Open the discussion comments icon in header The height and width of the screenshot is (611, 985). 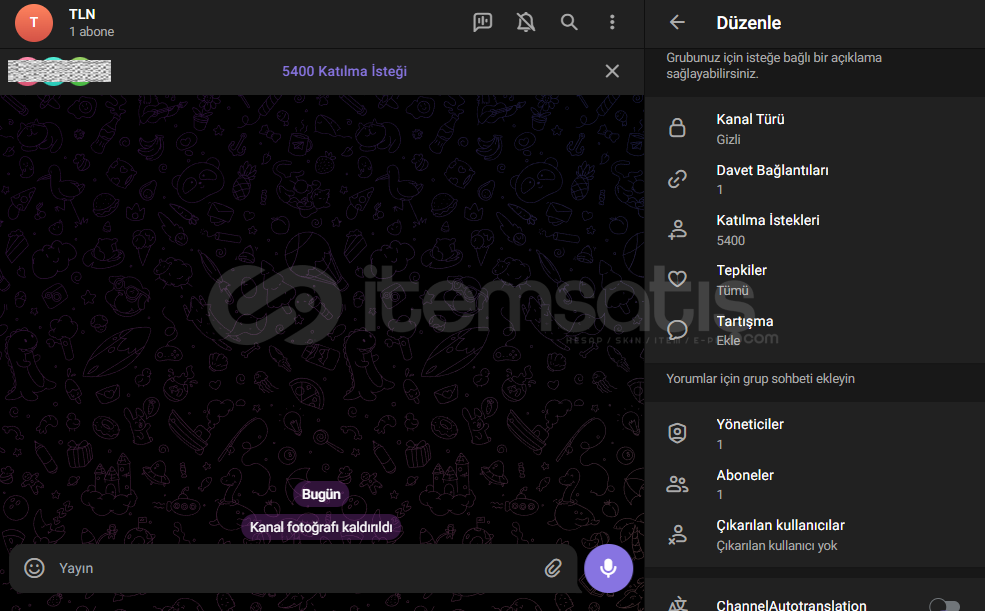tap(483, 22)
